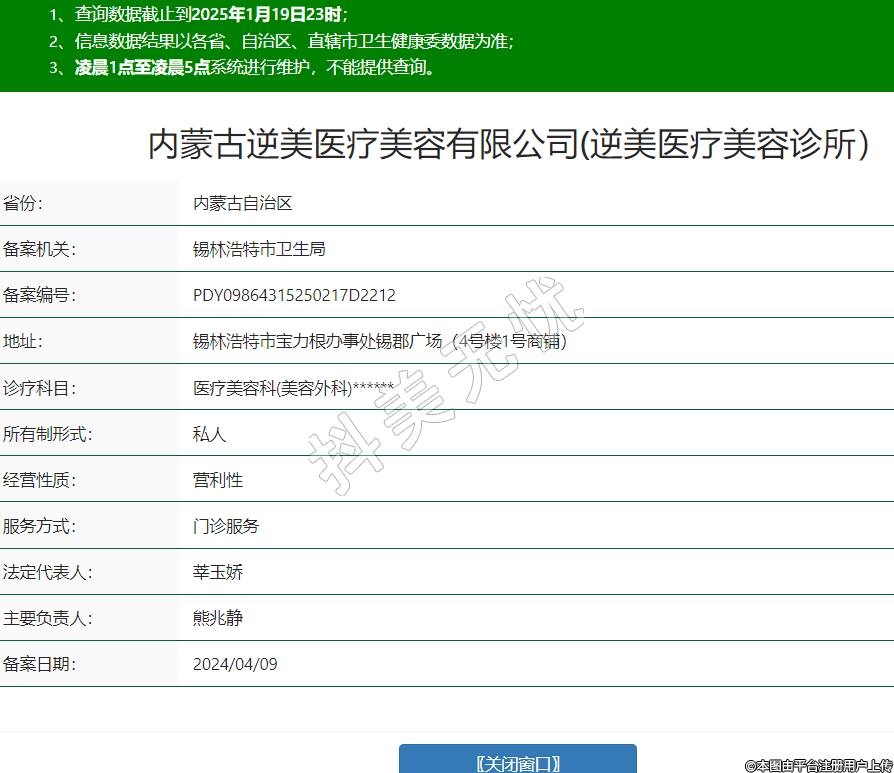Click the maintenance notice 凌晨1点至凌晨5点
This screenshot has height=773, width=894.
pyautogui.click(x=142, y=68)
